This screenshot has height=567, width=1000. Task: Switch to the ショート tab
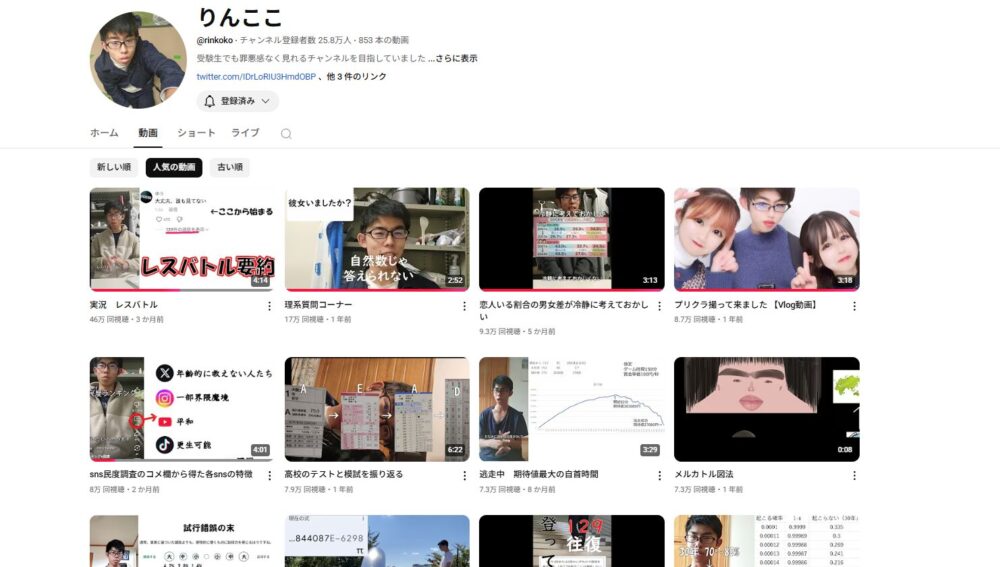[196, 133]
